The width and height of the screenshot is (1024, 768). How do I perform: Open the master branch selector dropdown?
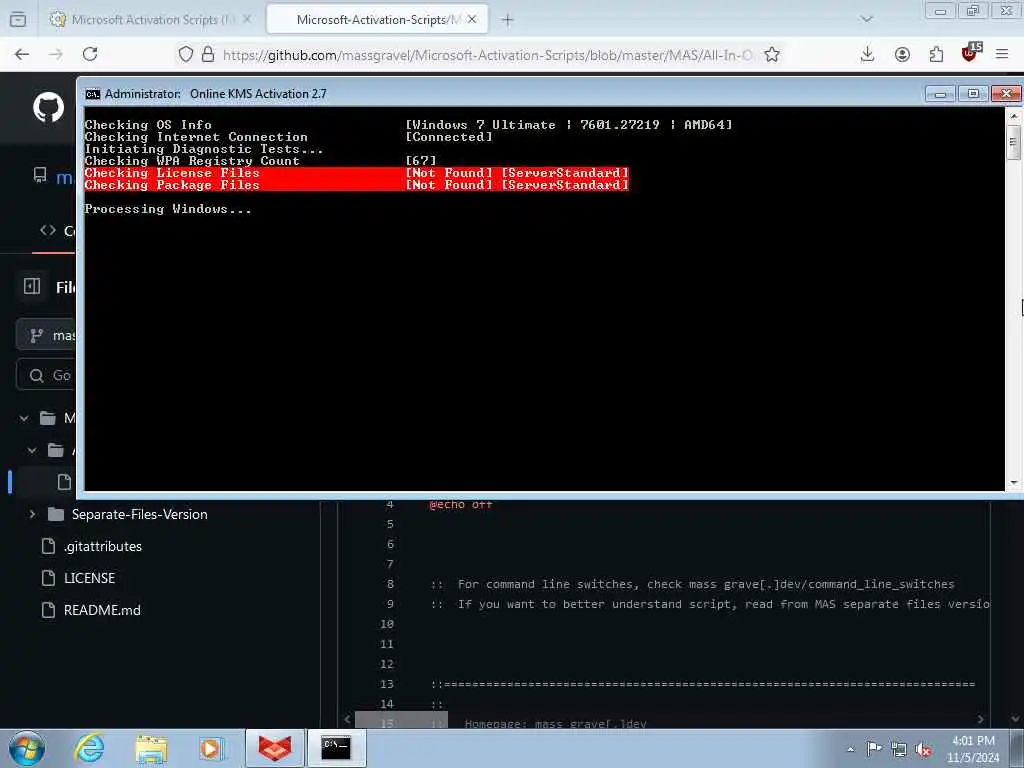47,335
